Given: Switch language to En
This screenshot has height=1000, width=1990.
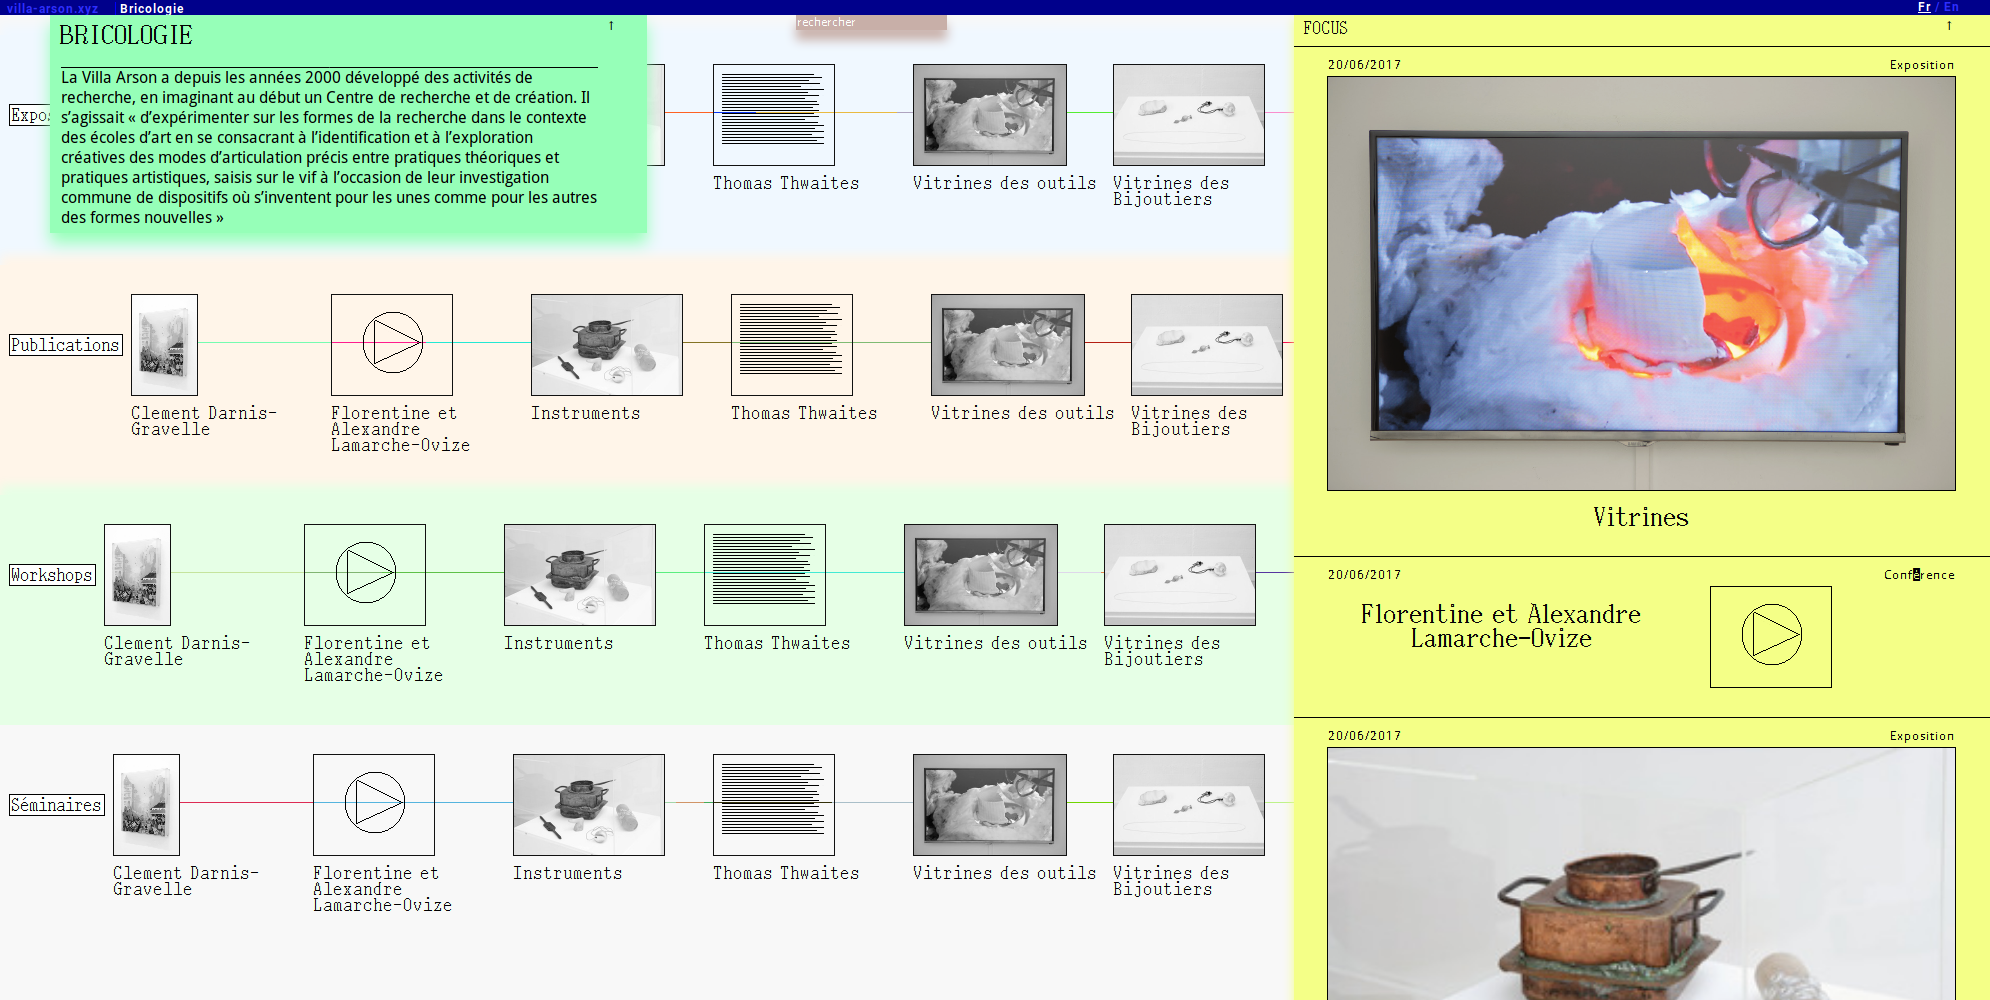Looking at the screenshot, I should 1950,7.
